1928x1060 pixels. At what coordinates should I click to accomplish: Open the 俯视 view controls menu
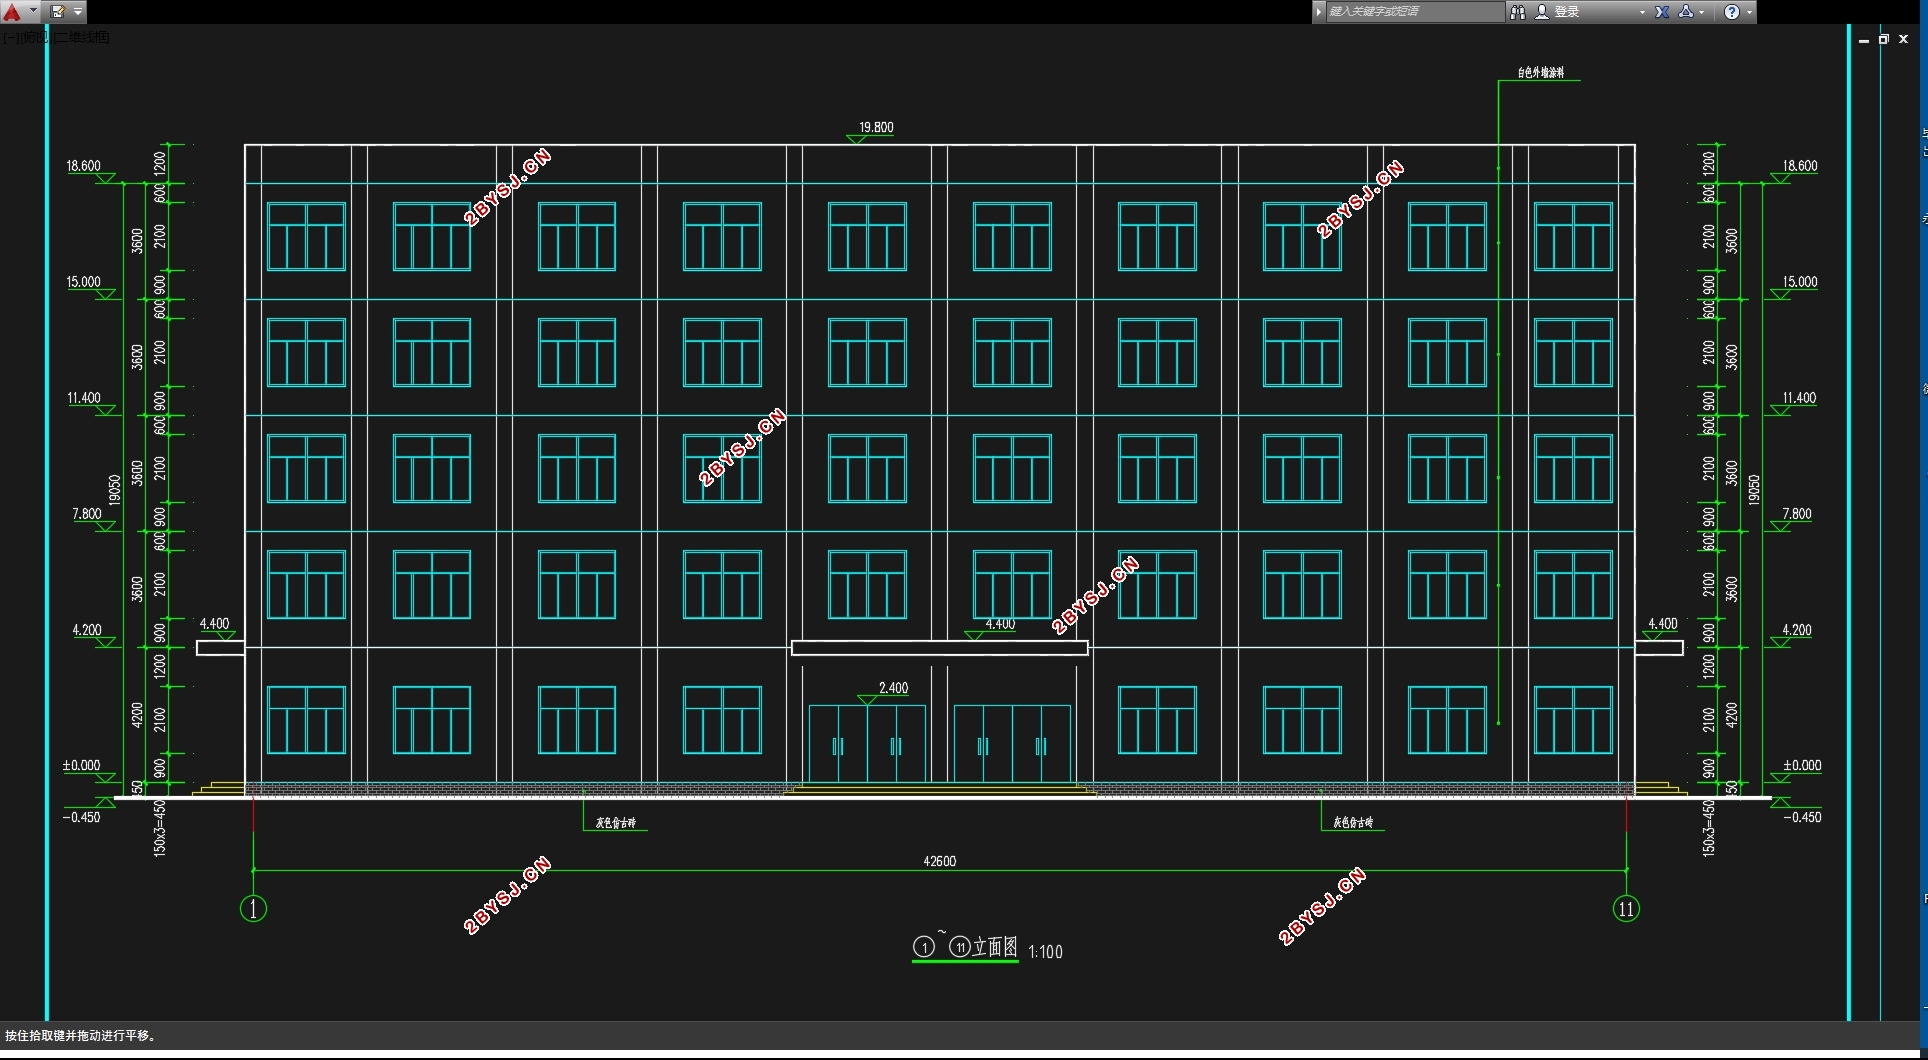35,37
